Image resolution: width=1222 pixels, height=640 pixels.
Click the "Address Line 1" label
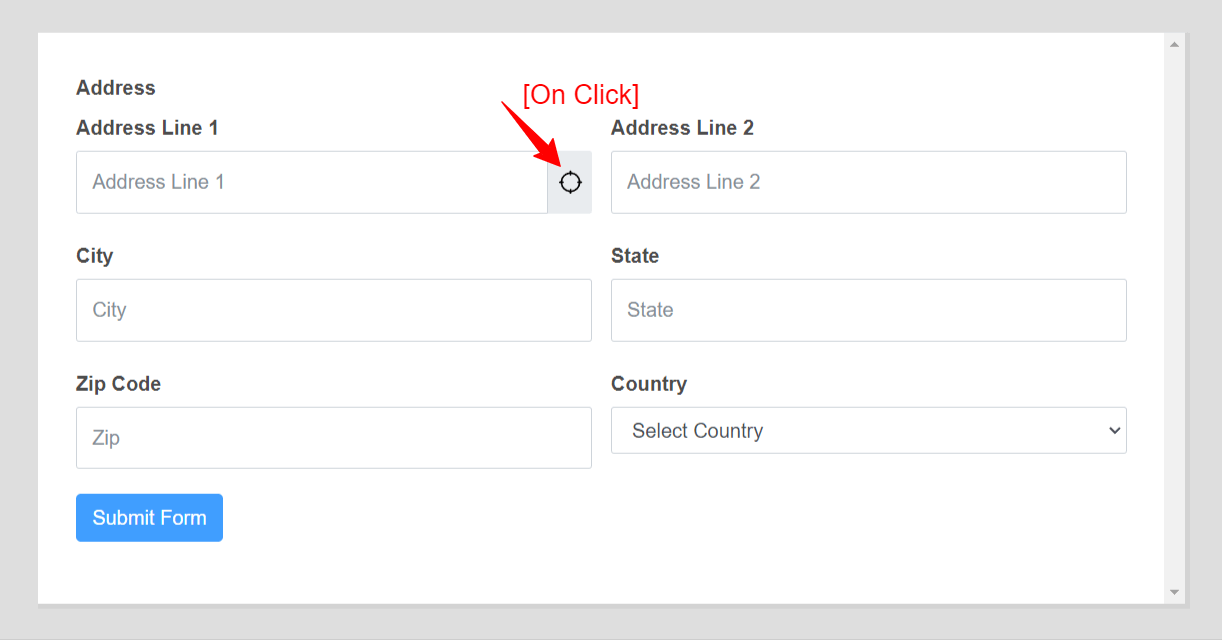147,128
